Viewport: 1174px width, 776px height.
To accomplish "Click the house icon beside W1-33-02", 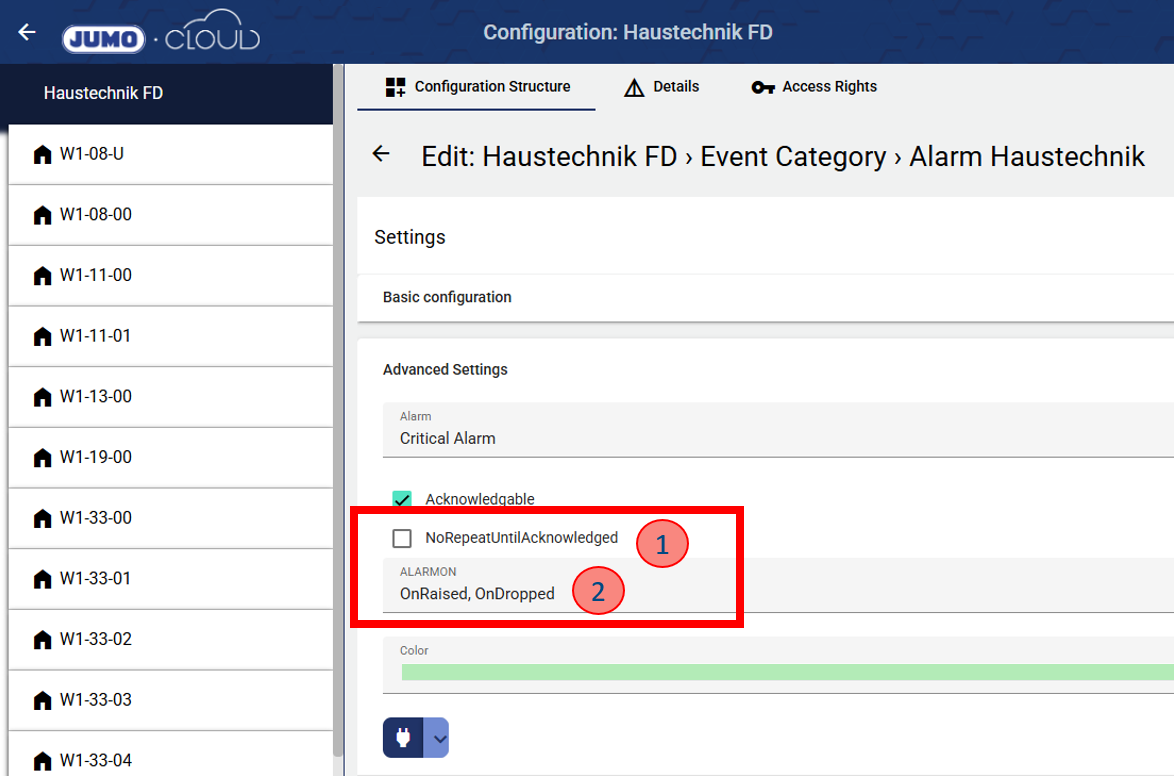I will pos(42,640).
